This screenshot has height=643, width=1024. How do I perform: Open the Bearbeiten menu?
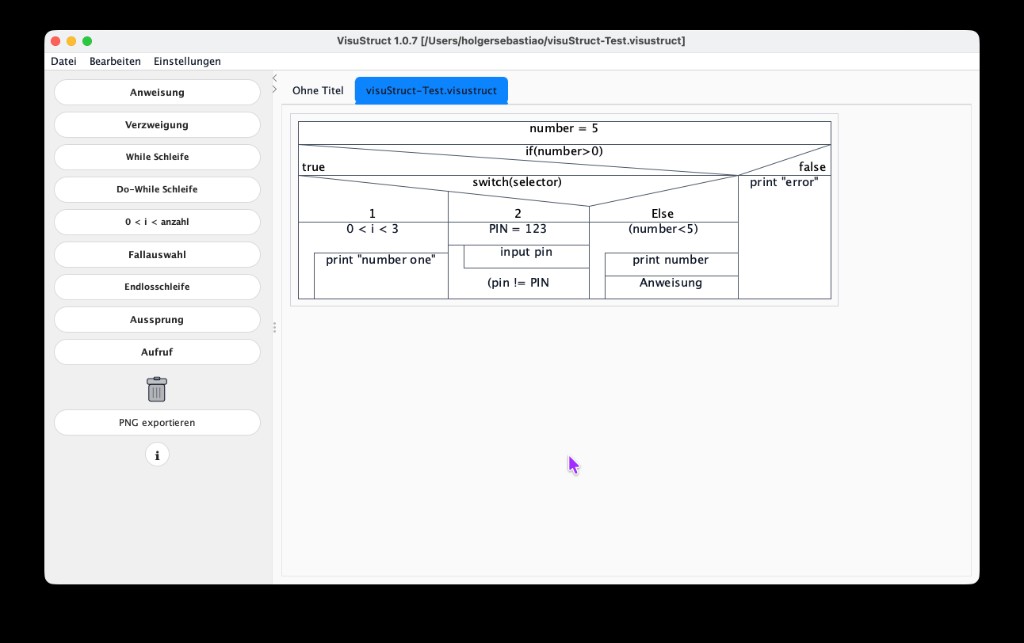pos(115,61)
